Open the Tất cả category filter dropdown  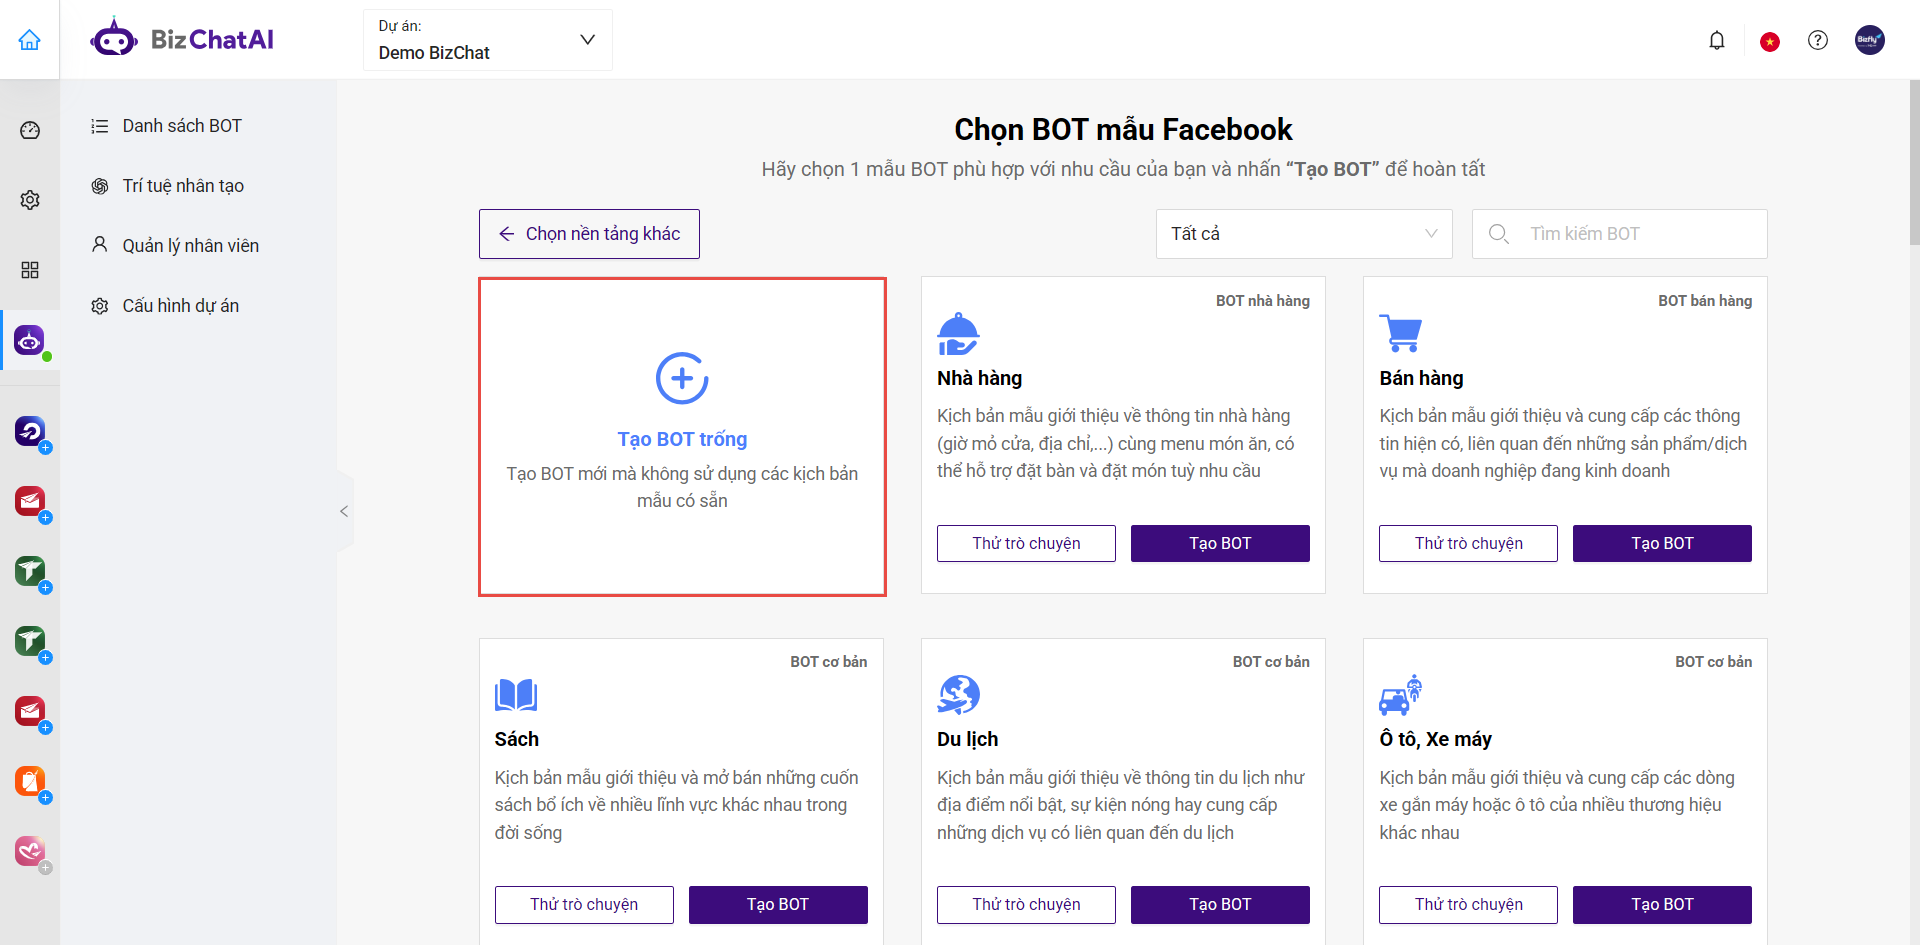pos(1304,234)
